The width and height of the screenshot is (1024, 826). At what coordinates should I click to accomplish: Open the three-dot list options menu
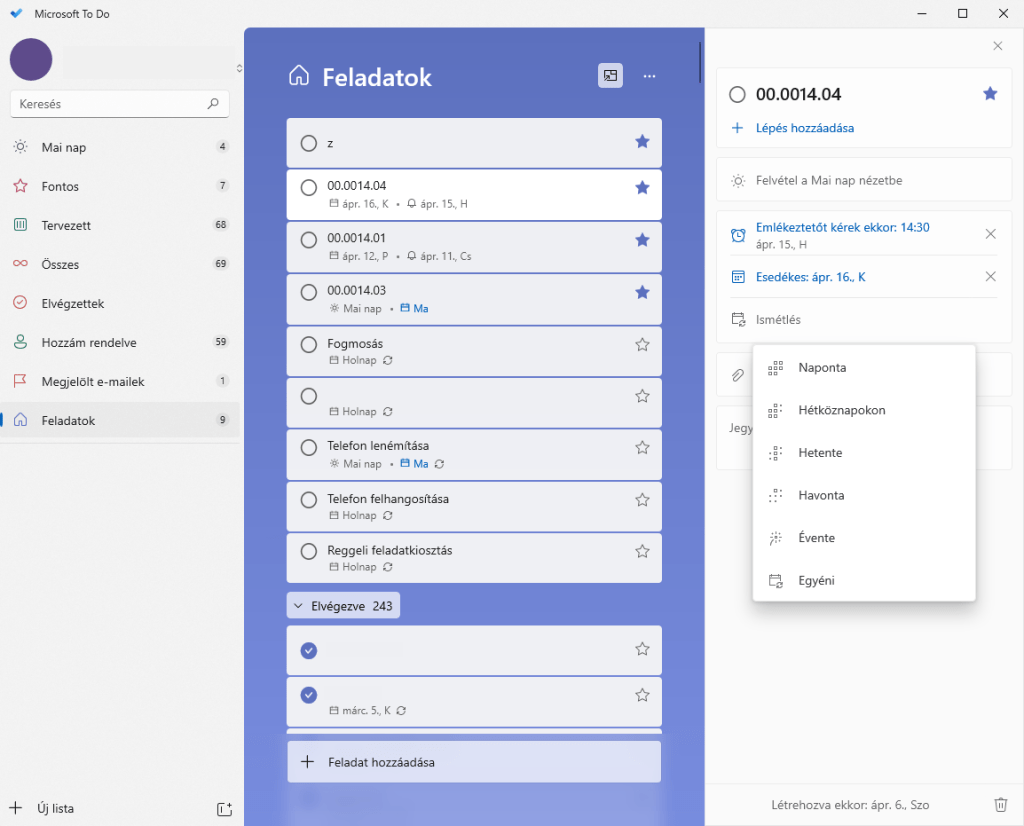[650, 76]
